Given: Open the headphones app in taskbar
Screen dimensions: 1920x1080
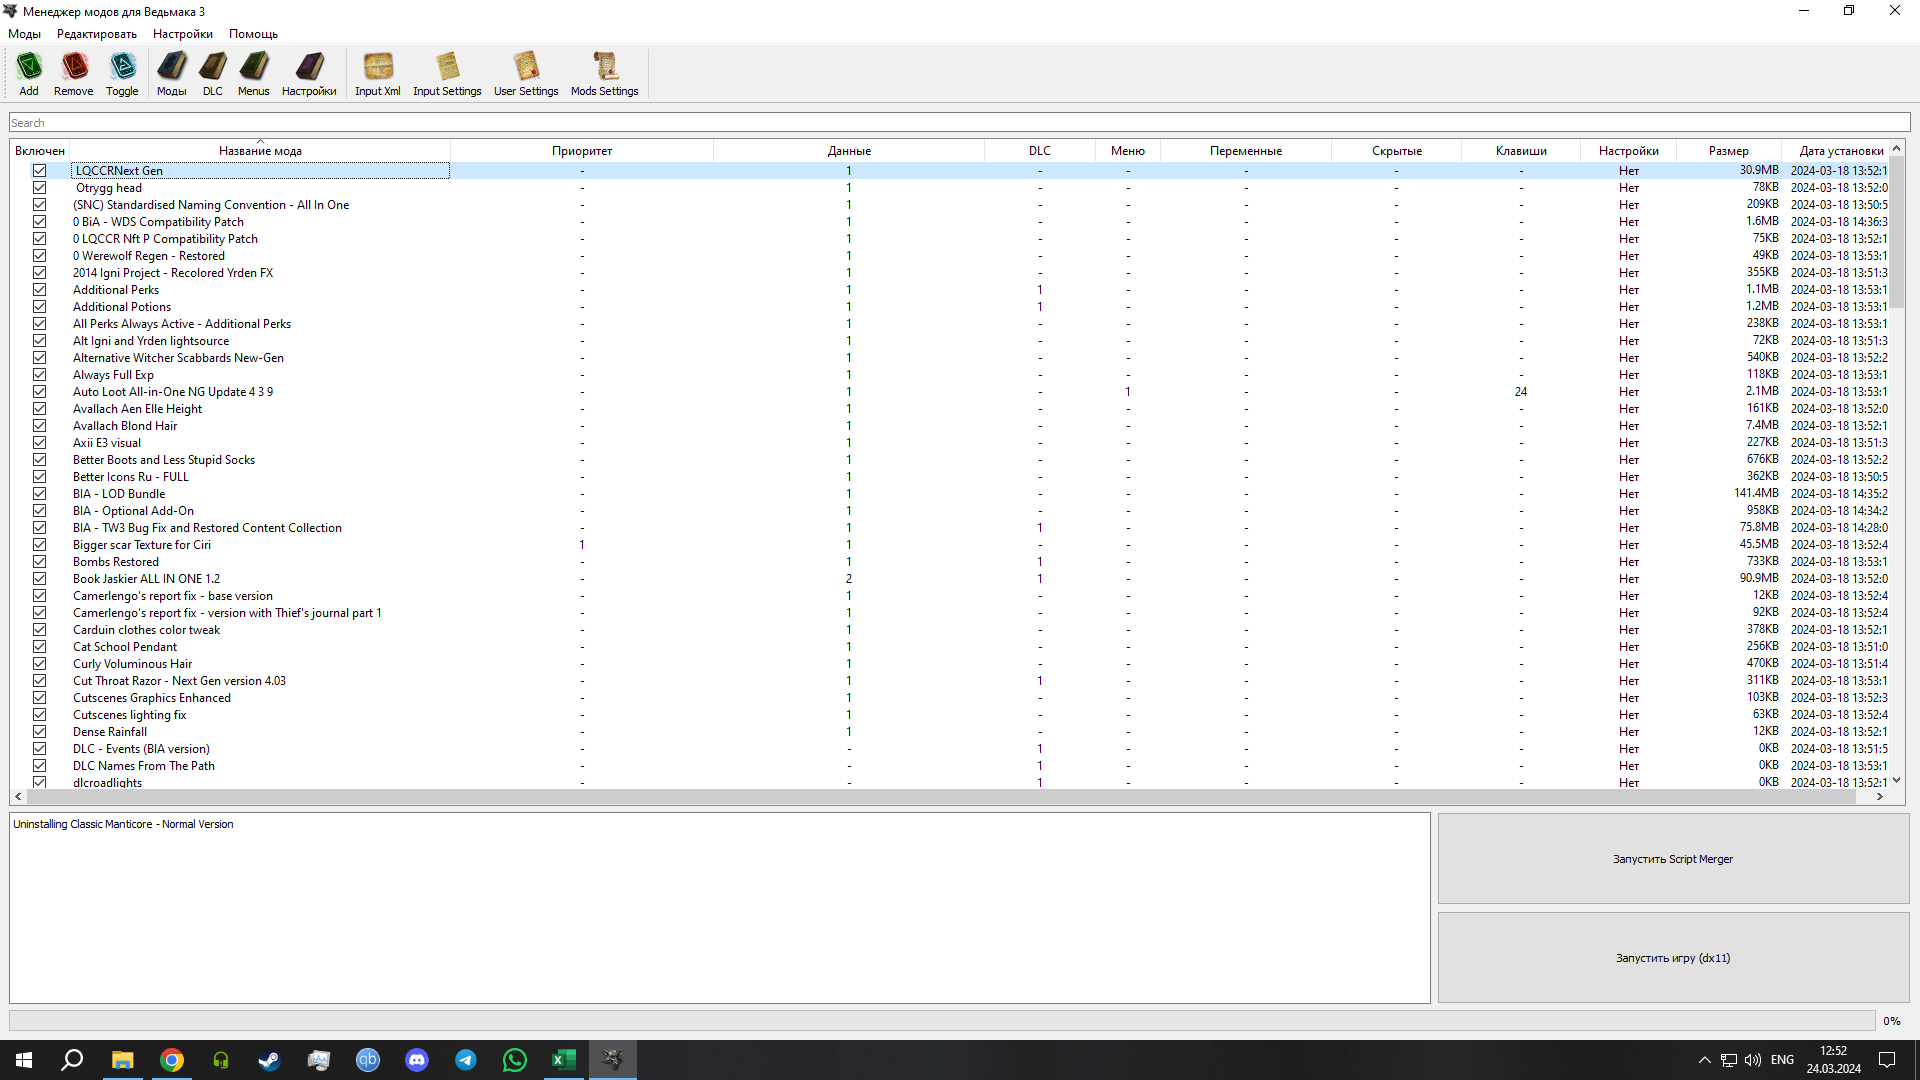Looking at the screenshot, I should click(x=221, y=1060).
